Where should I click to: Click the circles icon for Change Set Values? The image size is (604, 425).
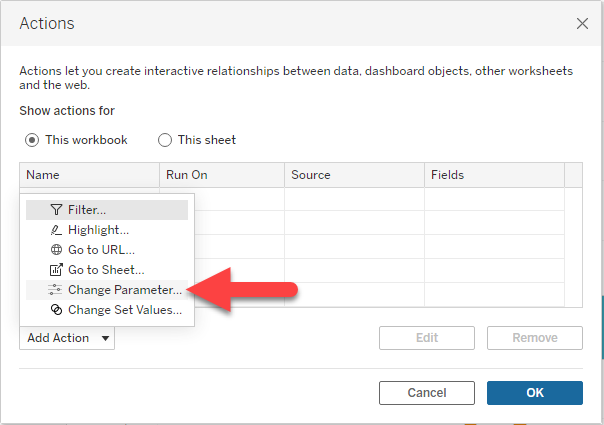point(56,310)
